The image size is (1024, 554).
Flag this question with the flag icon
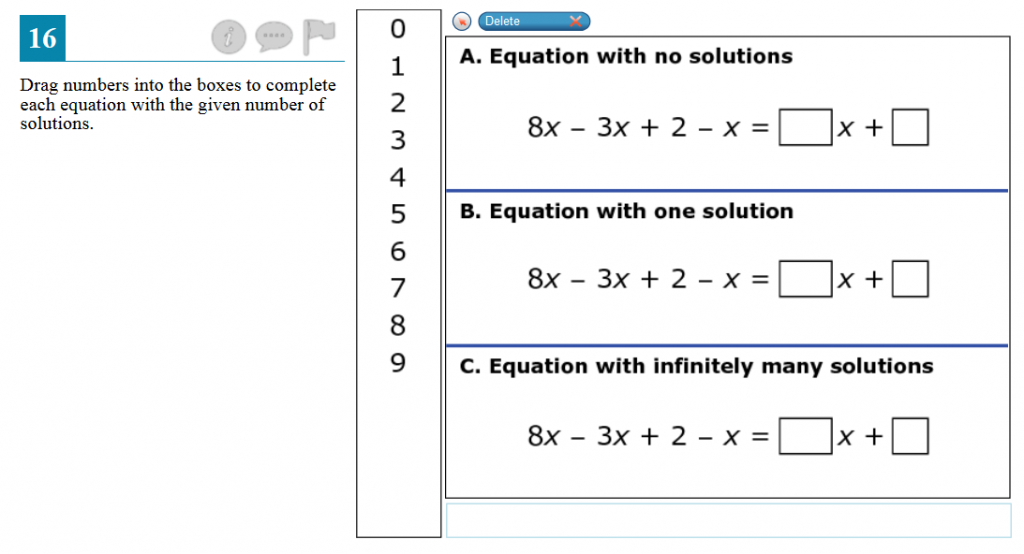pyautogui.click(x=320, y=37)
